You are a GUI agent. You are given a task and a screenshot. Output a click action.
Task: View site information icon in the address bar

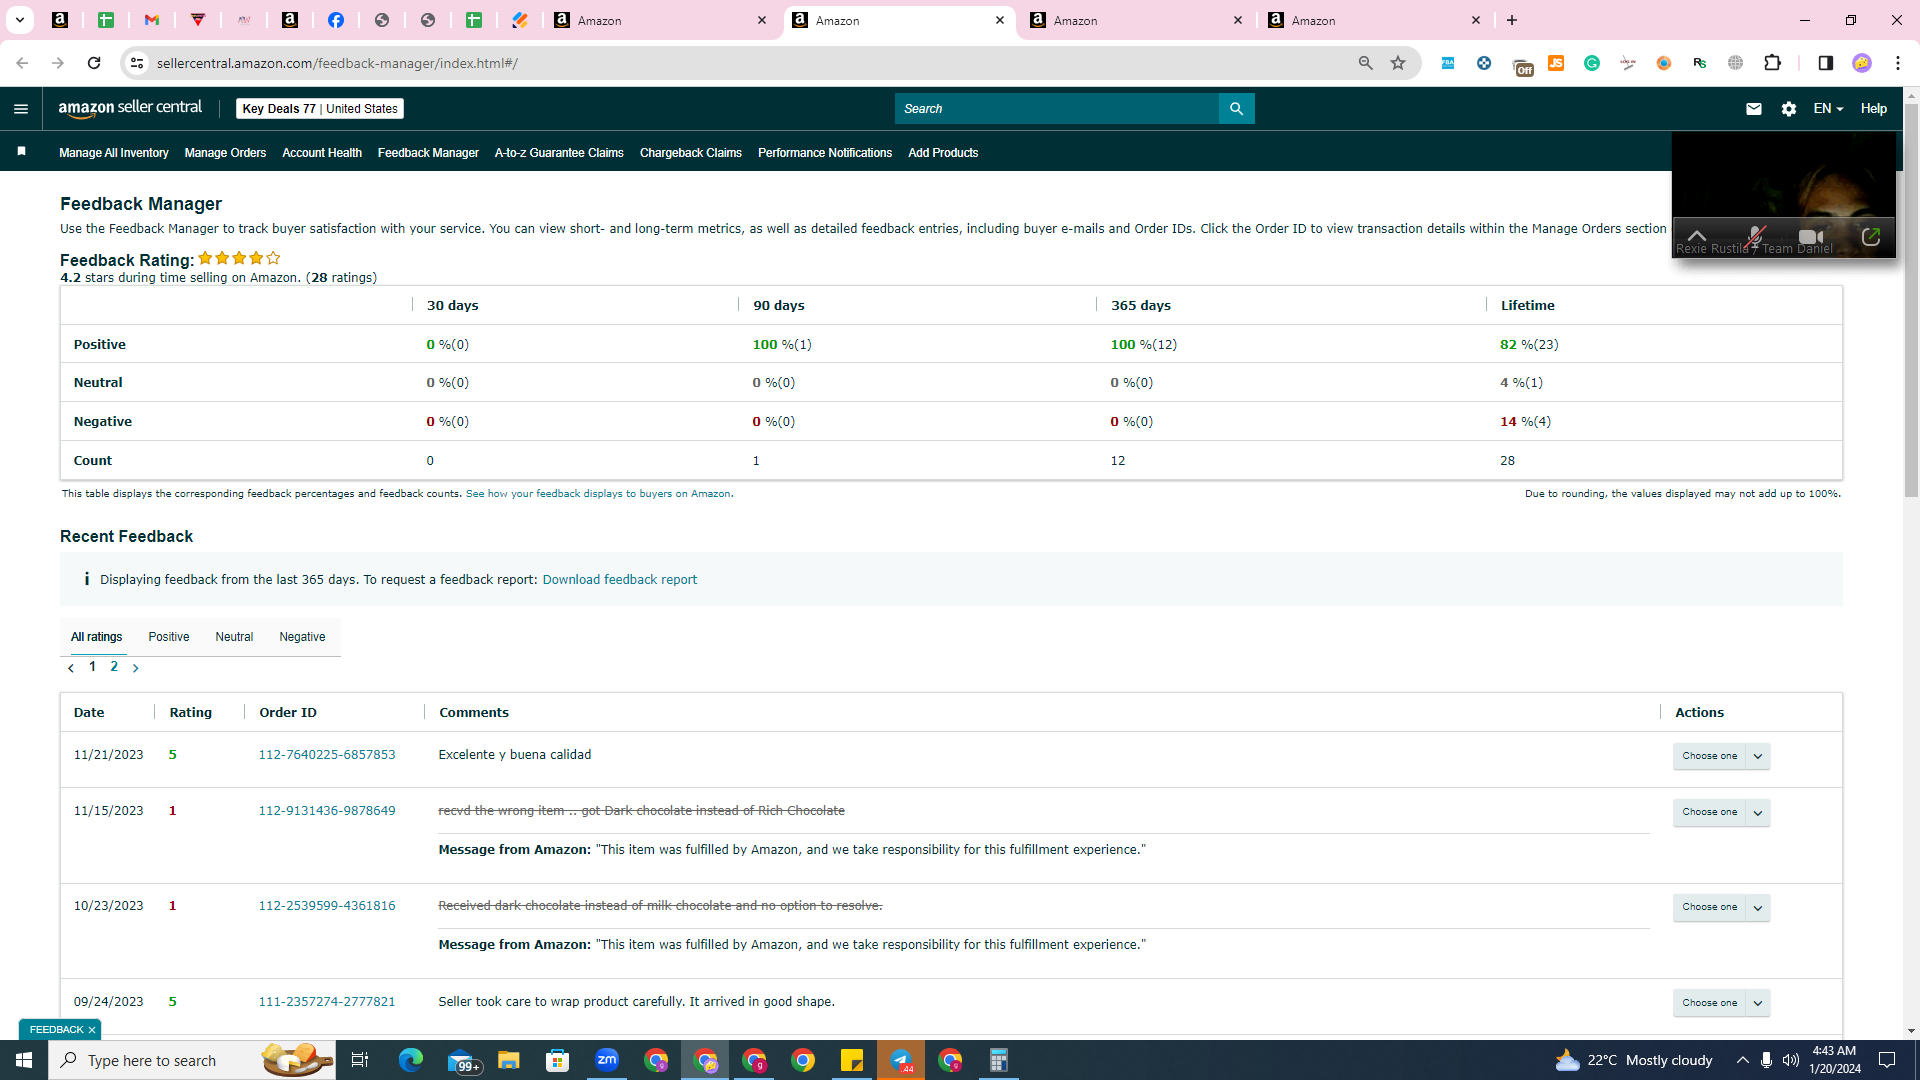(137, 63)
